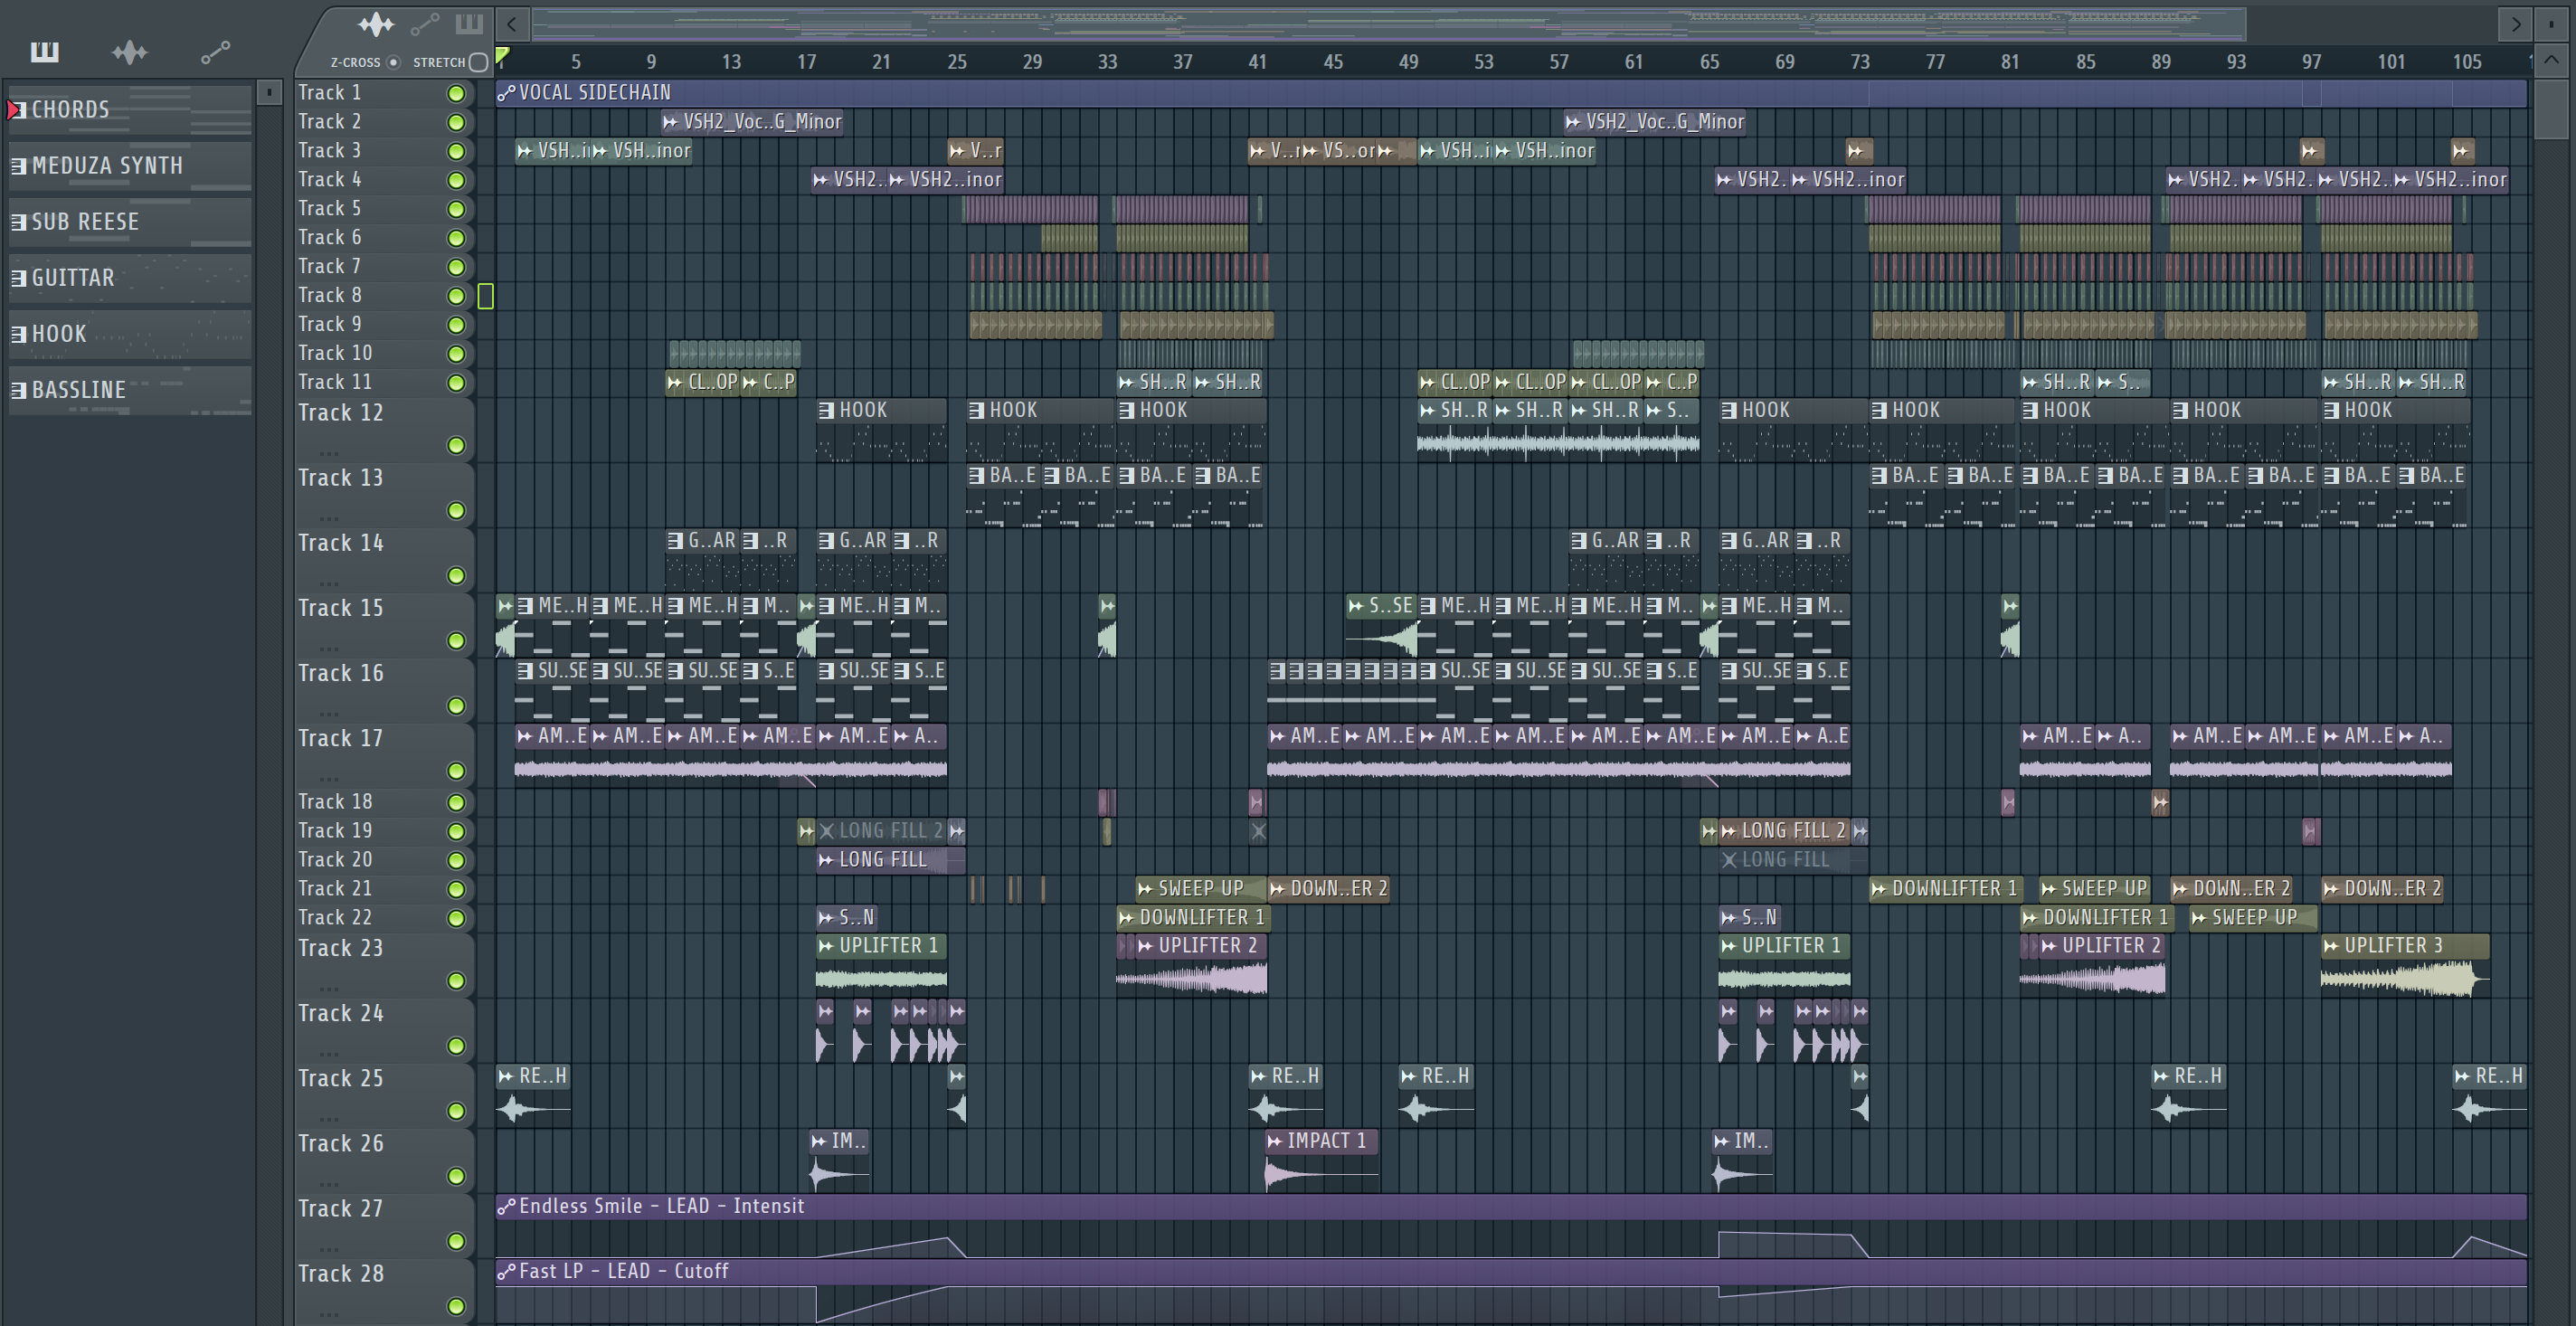Select the piano patterns picker icon

coord(44,52)
